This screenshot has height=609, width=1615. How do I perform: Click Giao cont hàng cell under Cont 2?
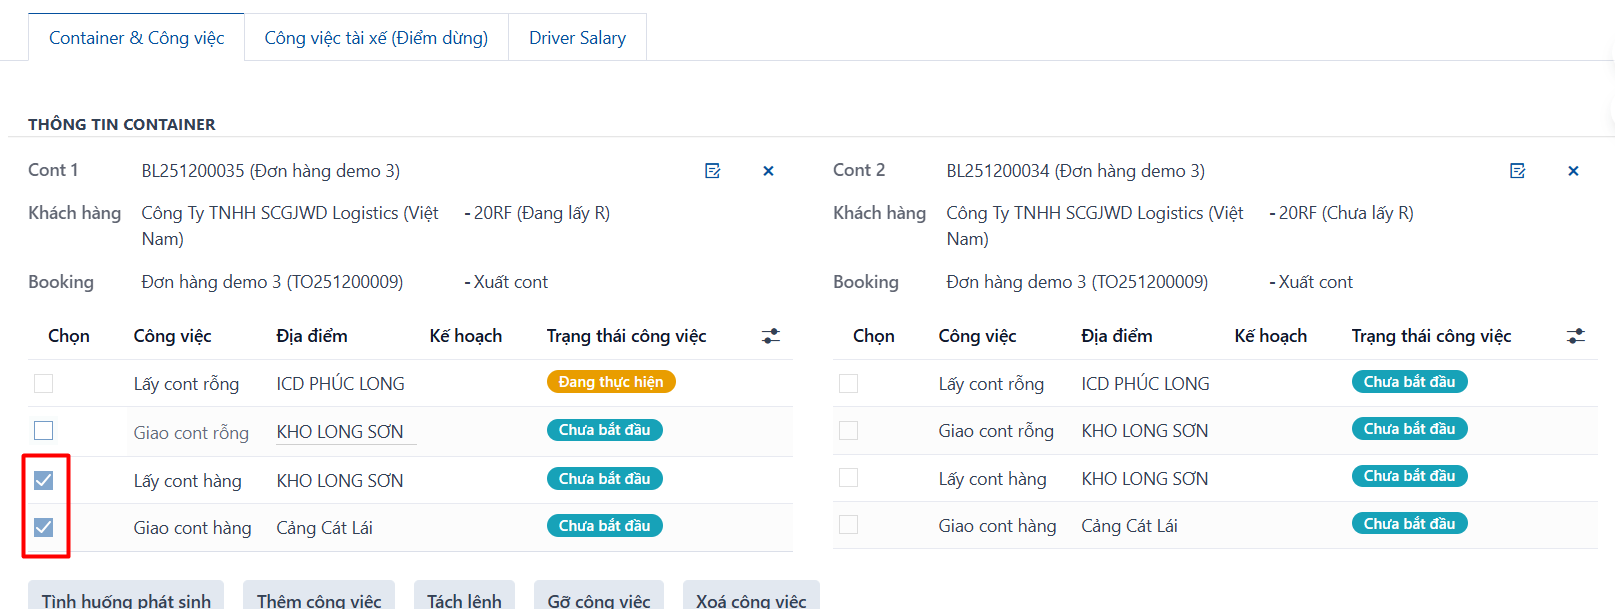coord(998,526)
